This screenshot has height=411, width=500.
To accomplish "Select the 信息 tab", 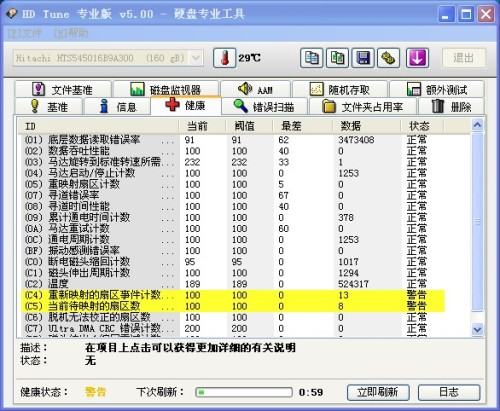I will click(x=117, y=107).
